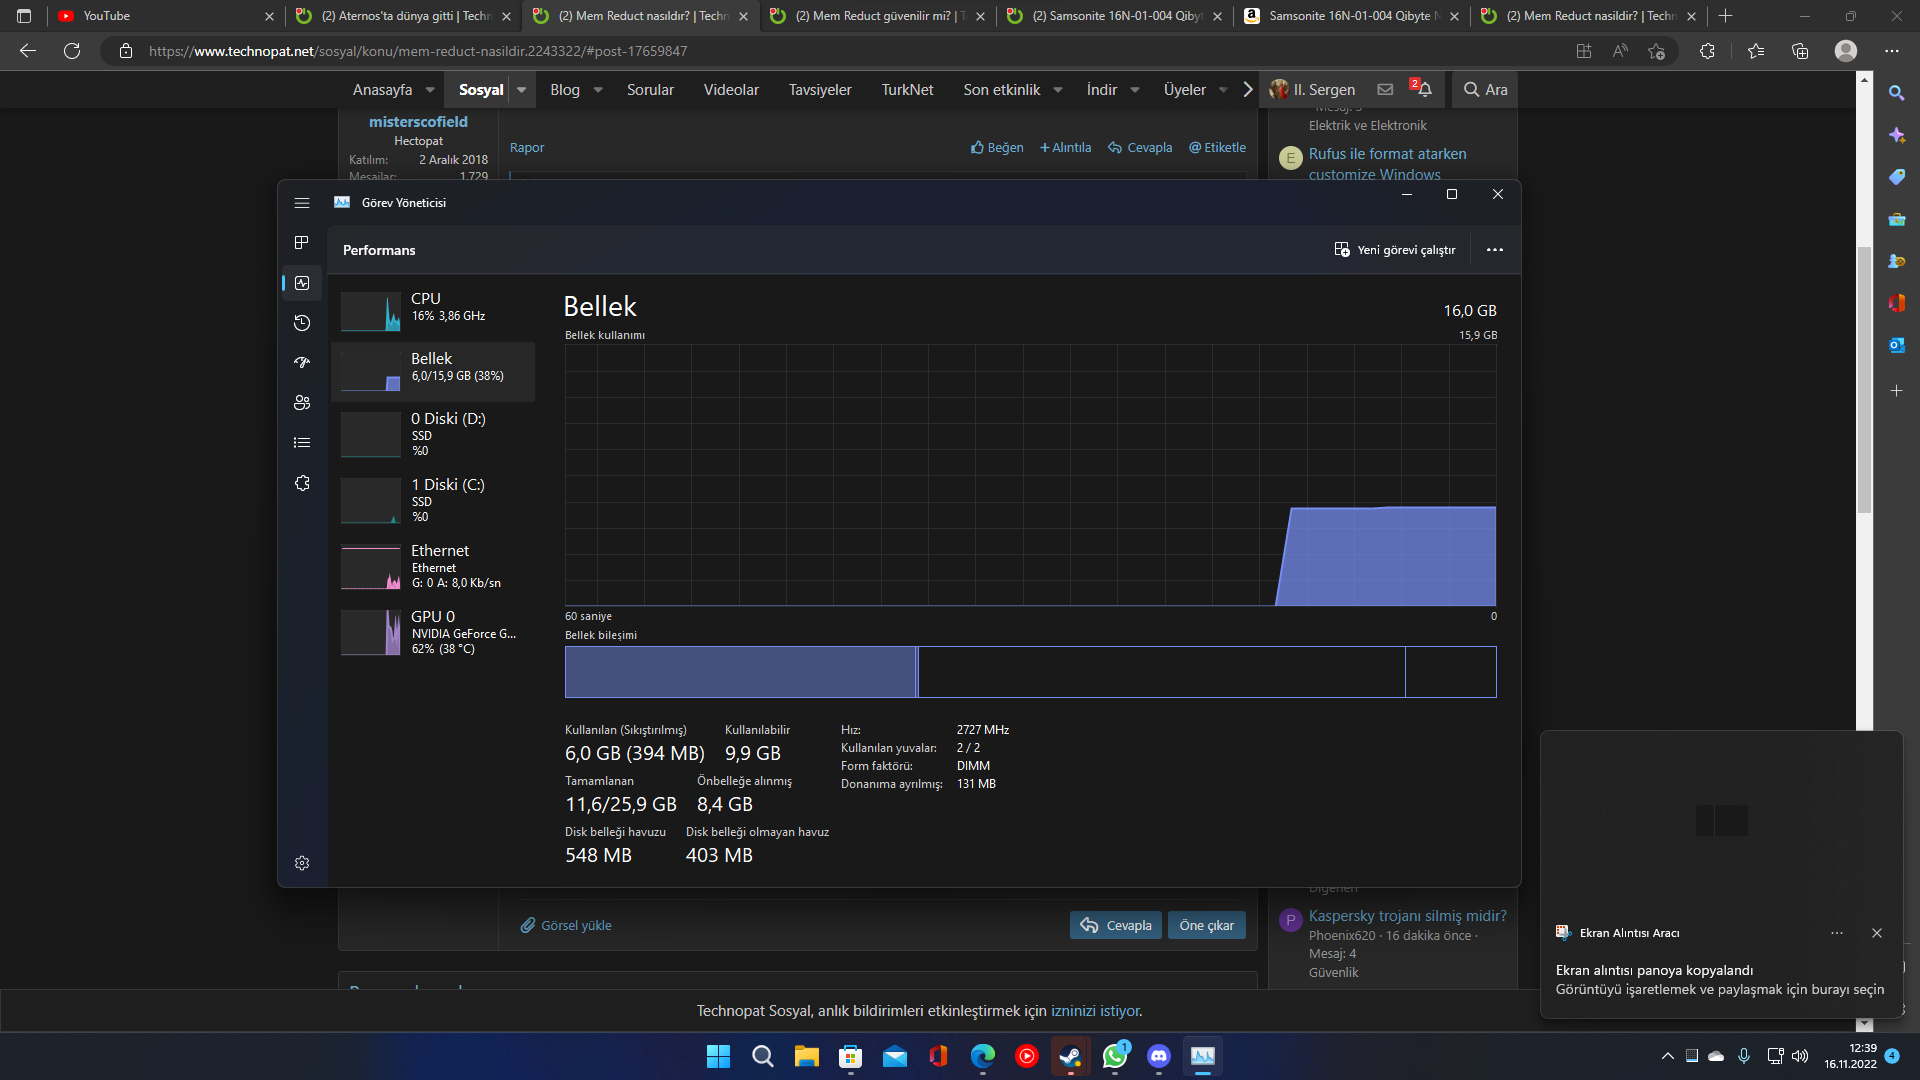Open the Users sidebar icon
1920x1080 pixels.
pos(301,403)
